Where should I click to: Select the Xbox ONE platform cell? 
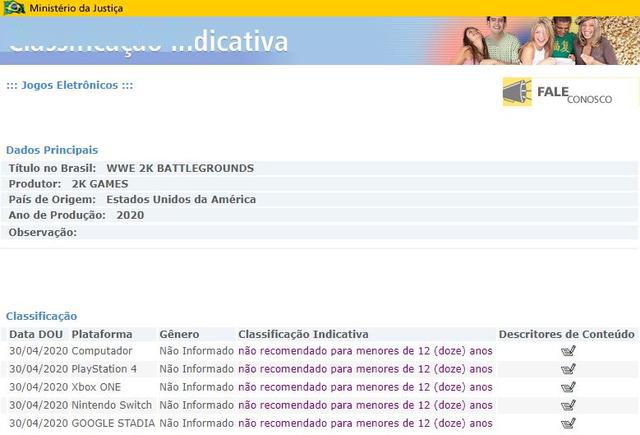[x=96, y=387]
